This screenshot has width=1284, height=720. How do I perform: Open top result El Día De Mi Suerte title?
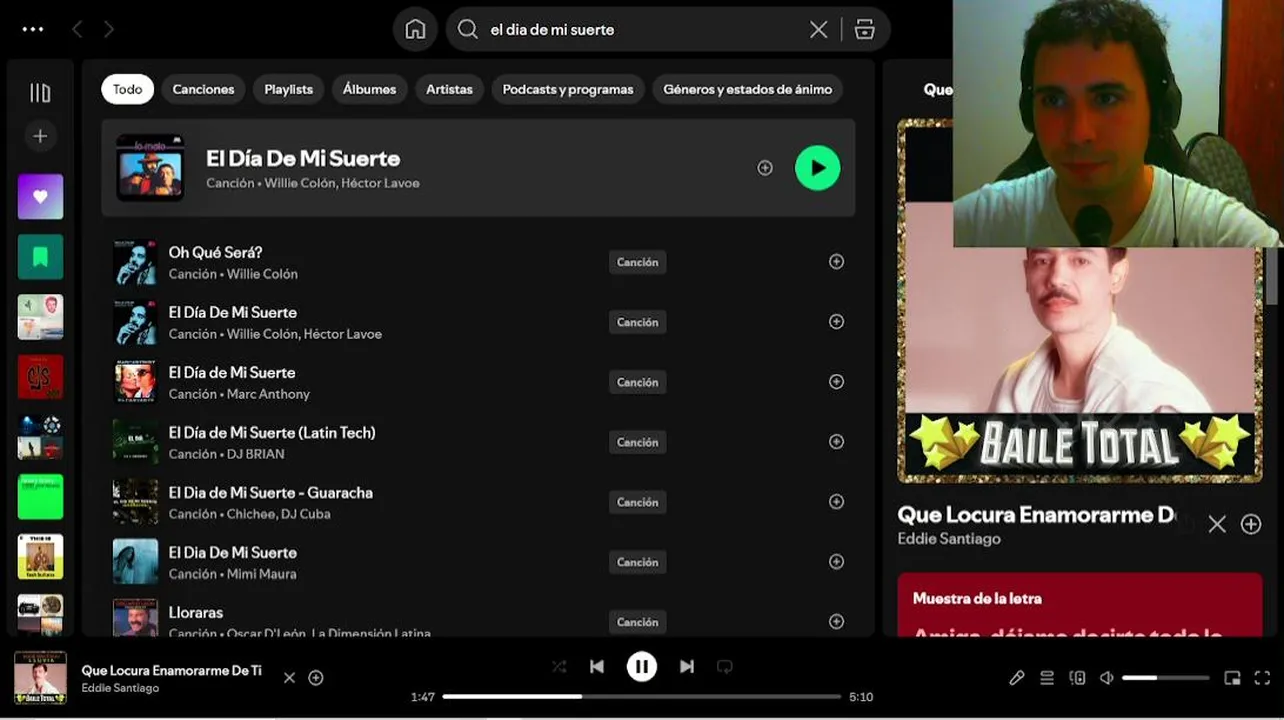click(303, 158)
